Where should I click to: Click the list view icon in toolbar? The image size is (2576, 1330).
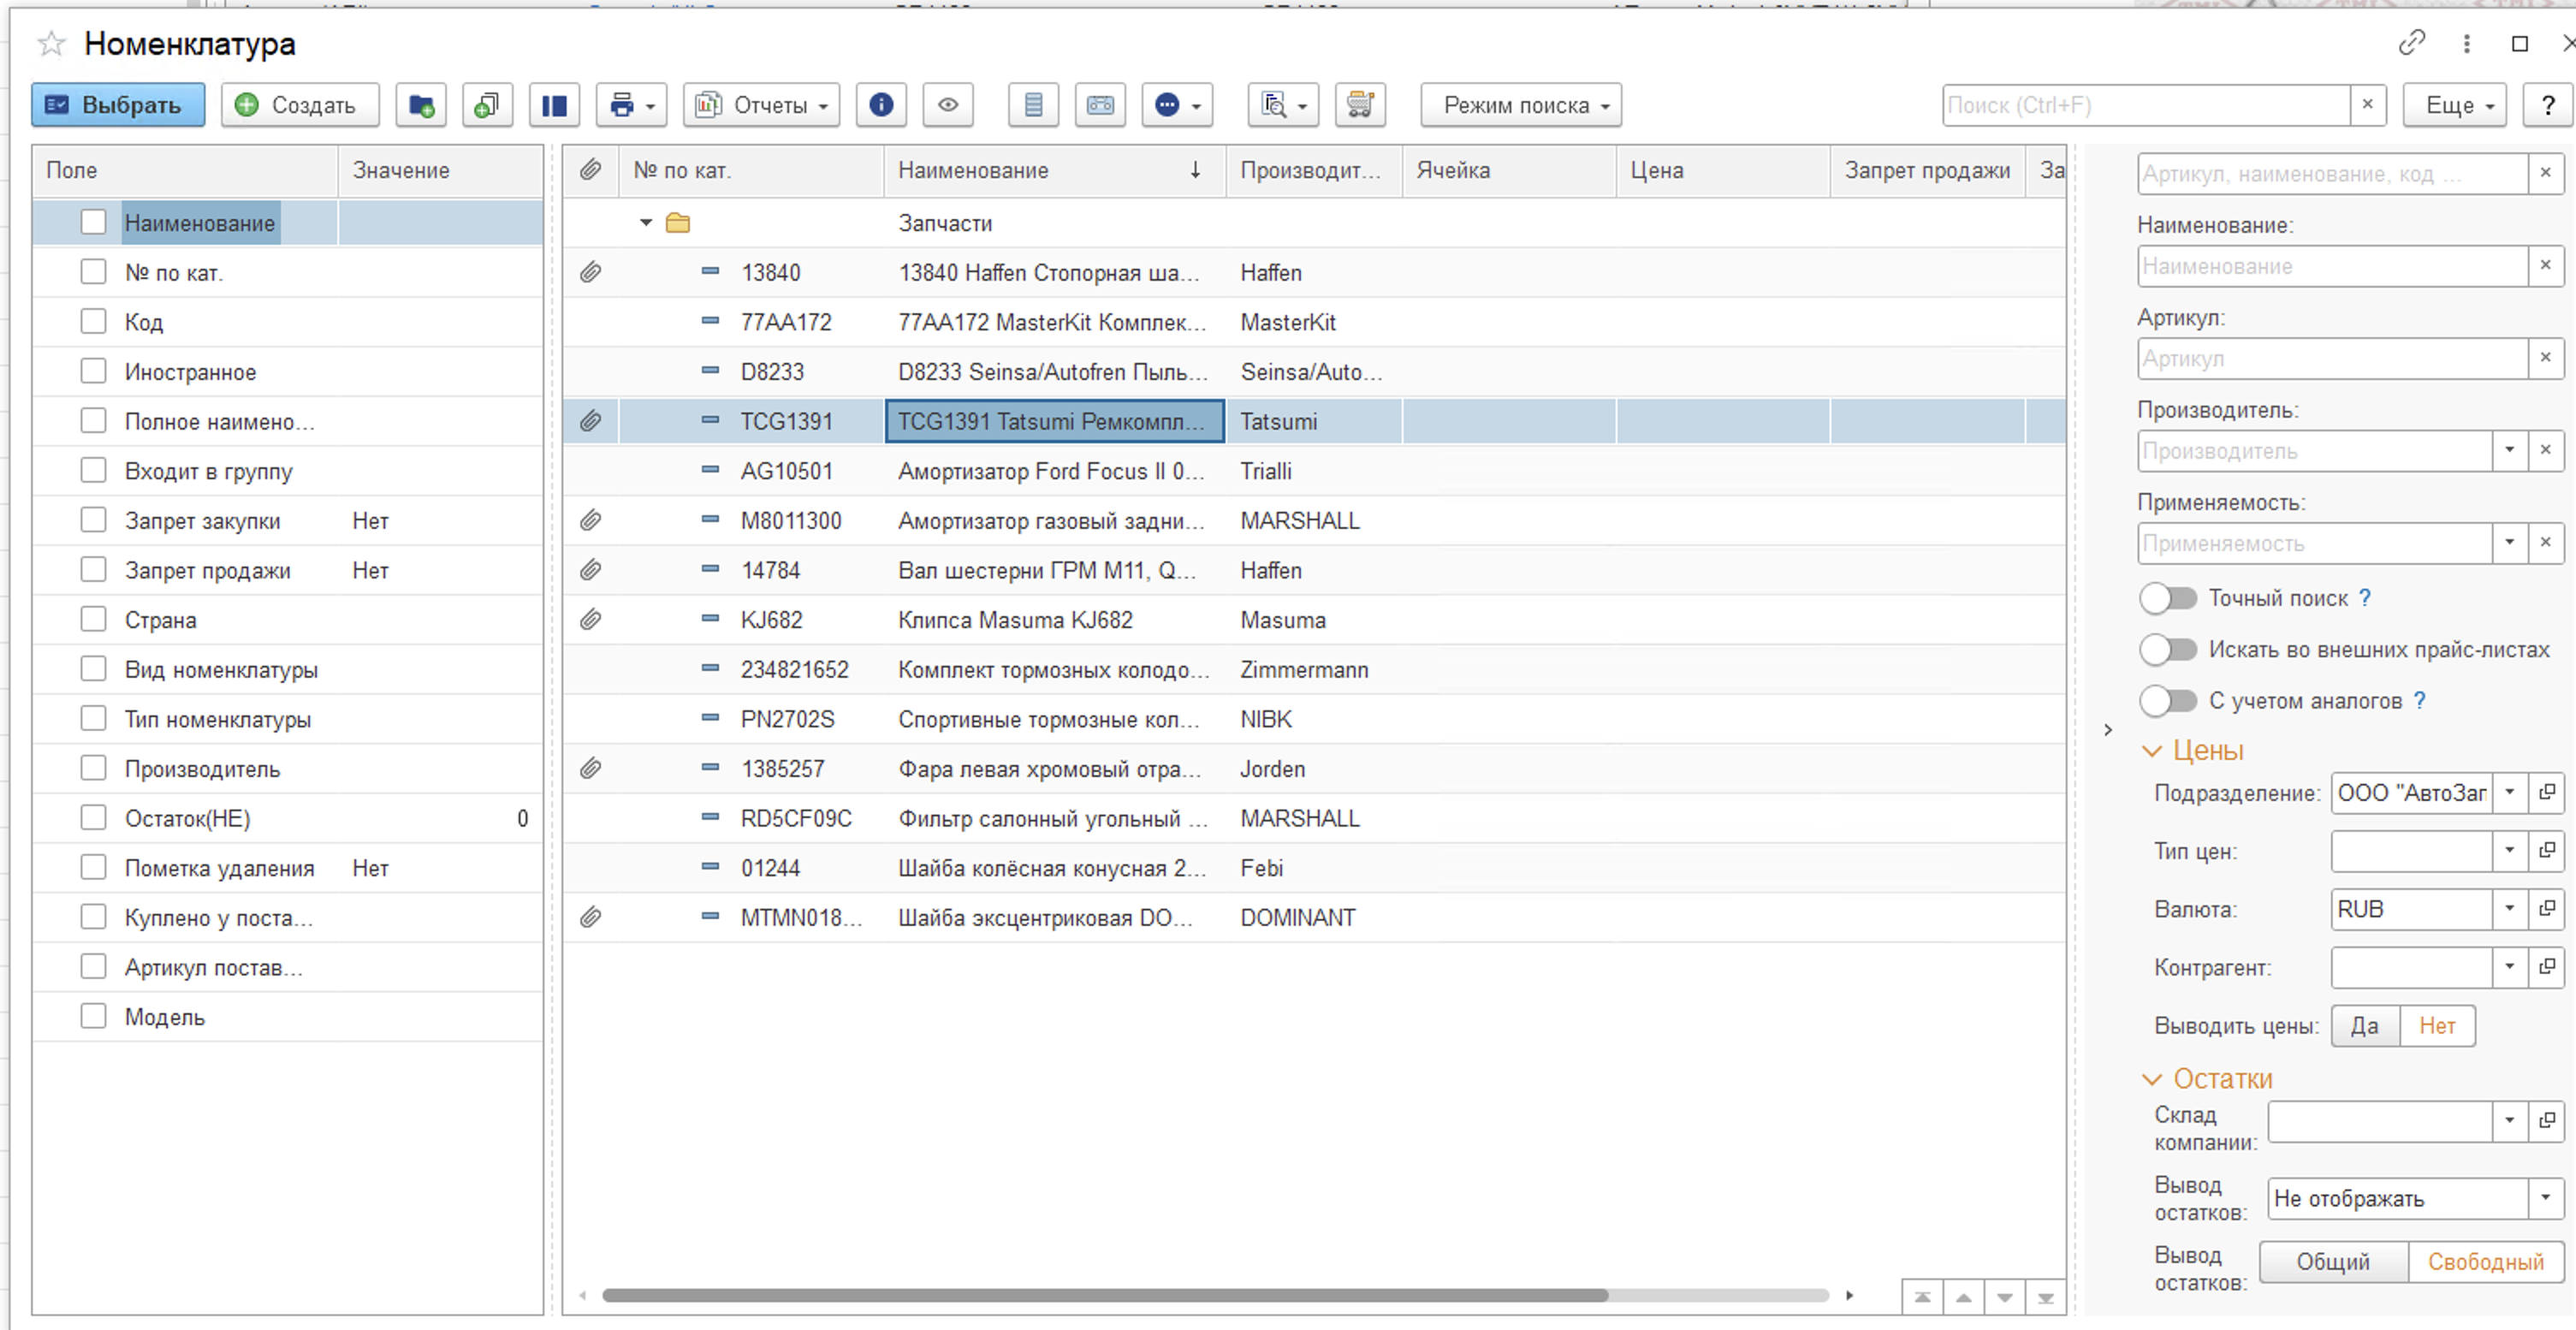click(x=1034, y=105)
